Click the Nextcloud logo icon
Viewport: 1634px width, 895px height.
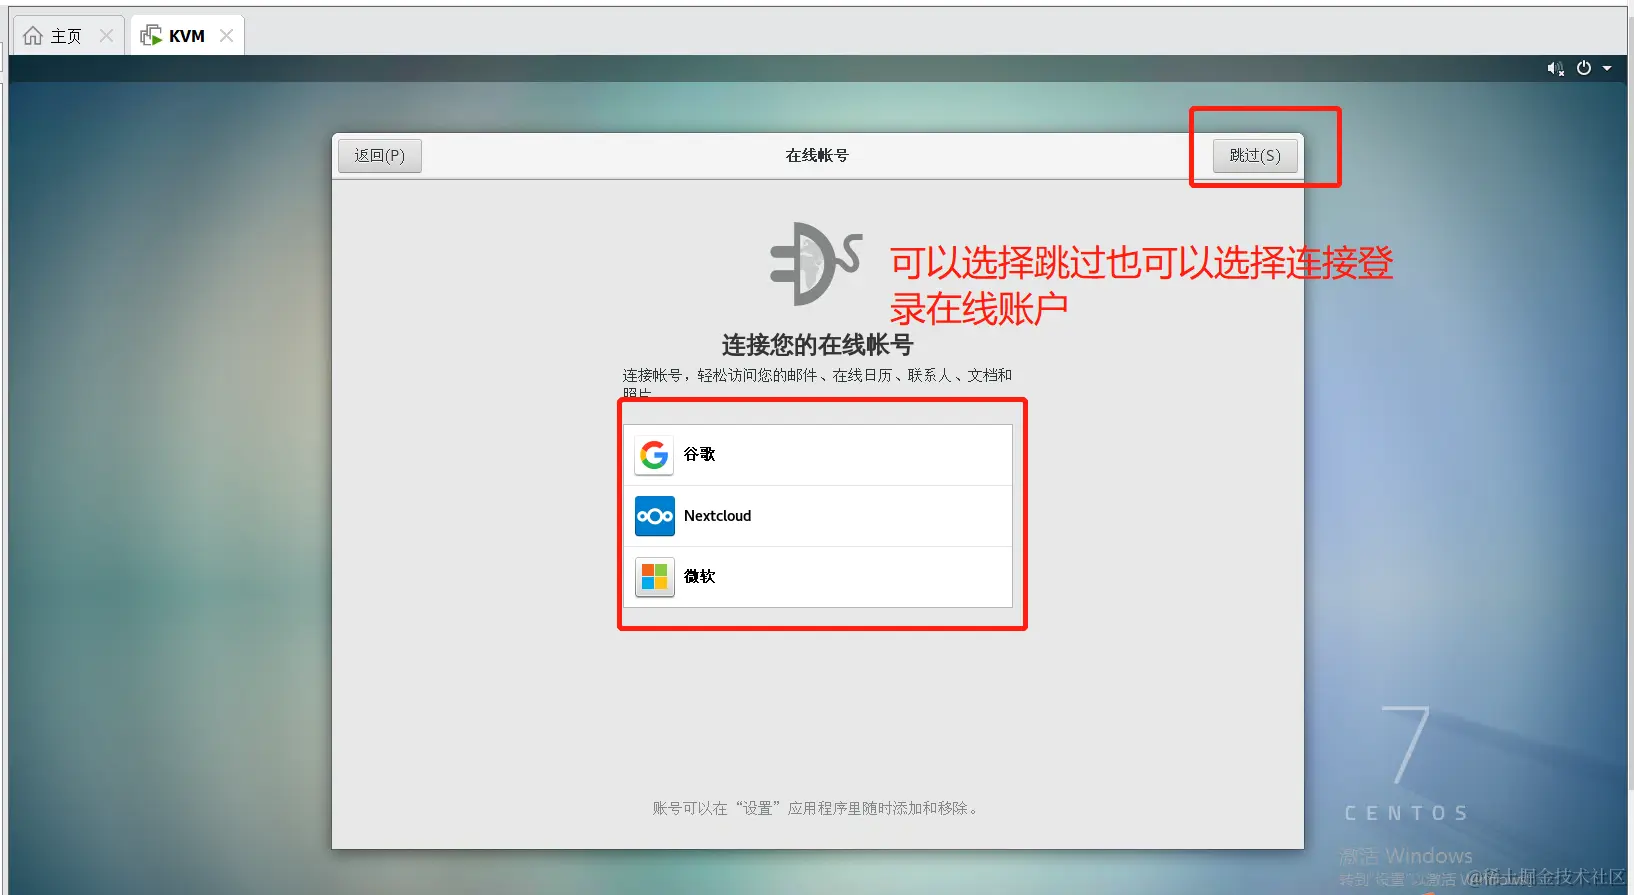655,516
